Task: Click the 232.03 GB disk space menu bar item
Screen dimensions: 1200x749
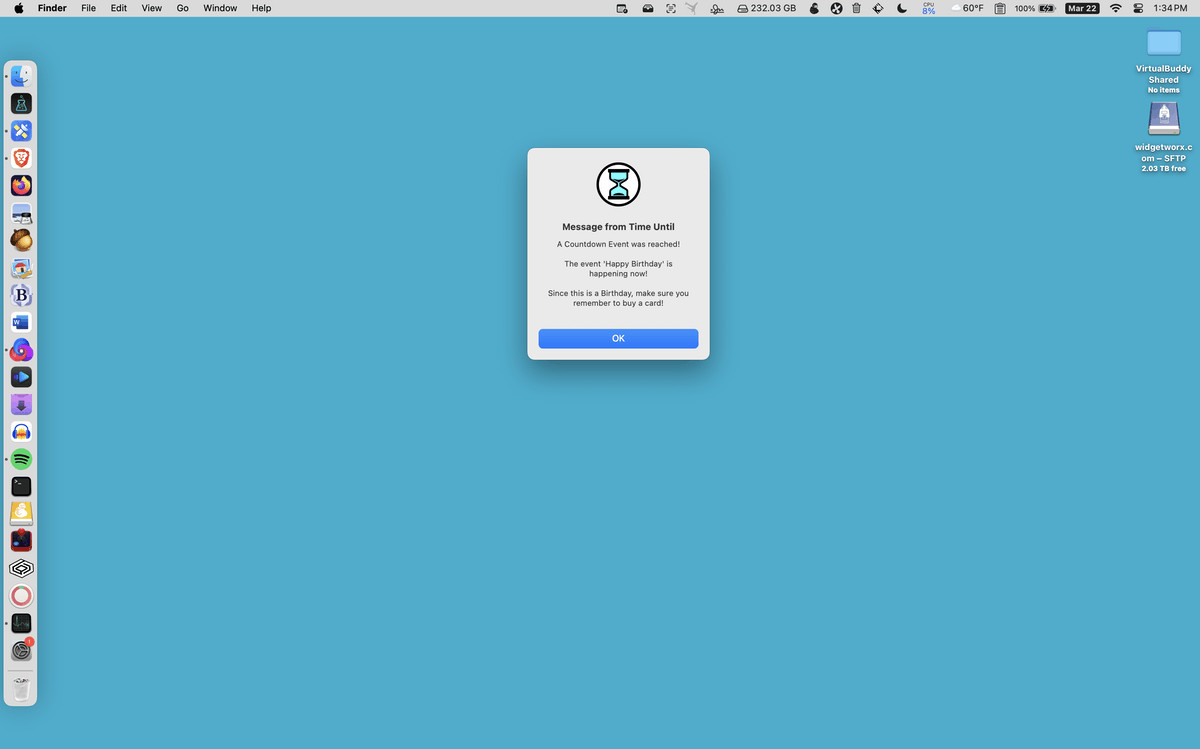Action: click(766, 8)
